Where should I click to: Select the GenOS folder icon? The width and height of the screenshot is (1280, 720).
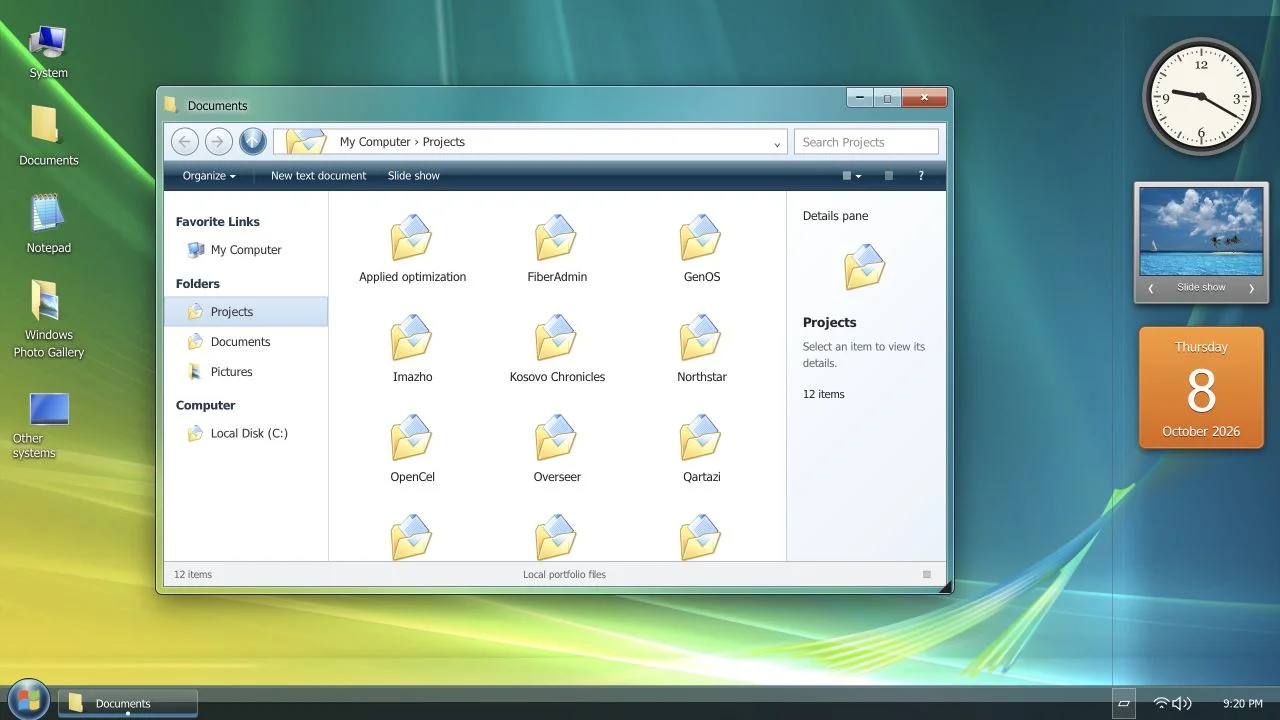701,238
